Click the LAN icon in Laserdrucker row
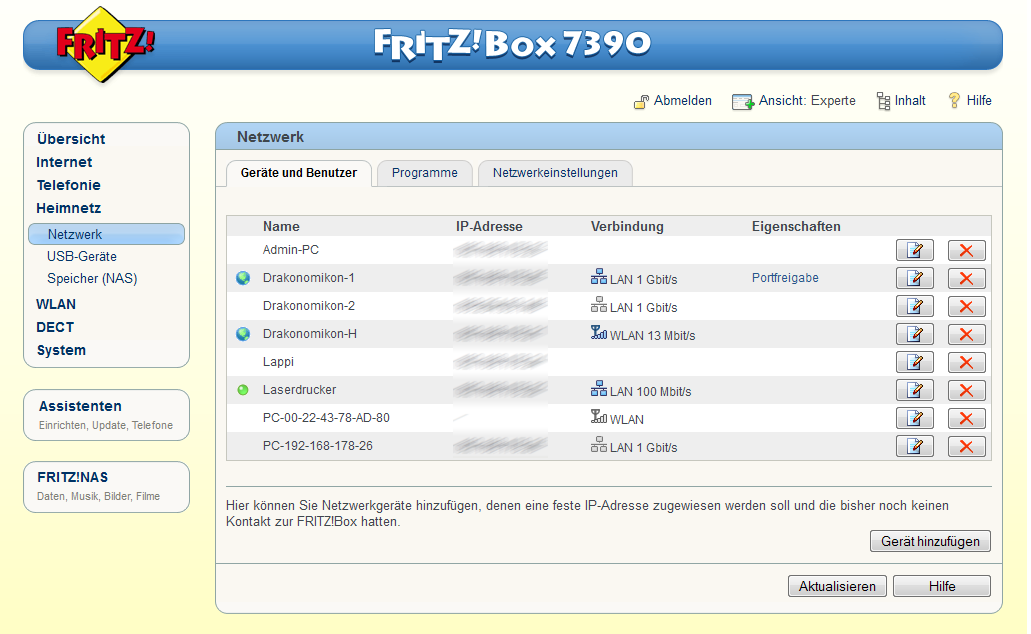 click(598, 389)
